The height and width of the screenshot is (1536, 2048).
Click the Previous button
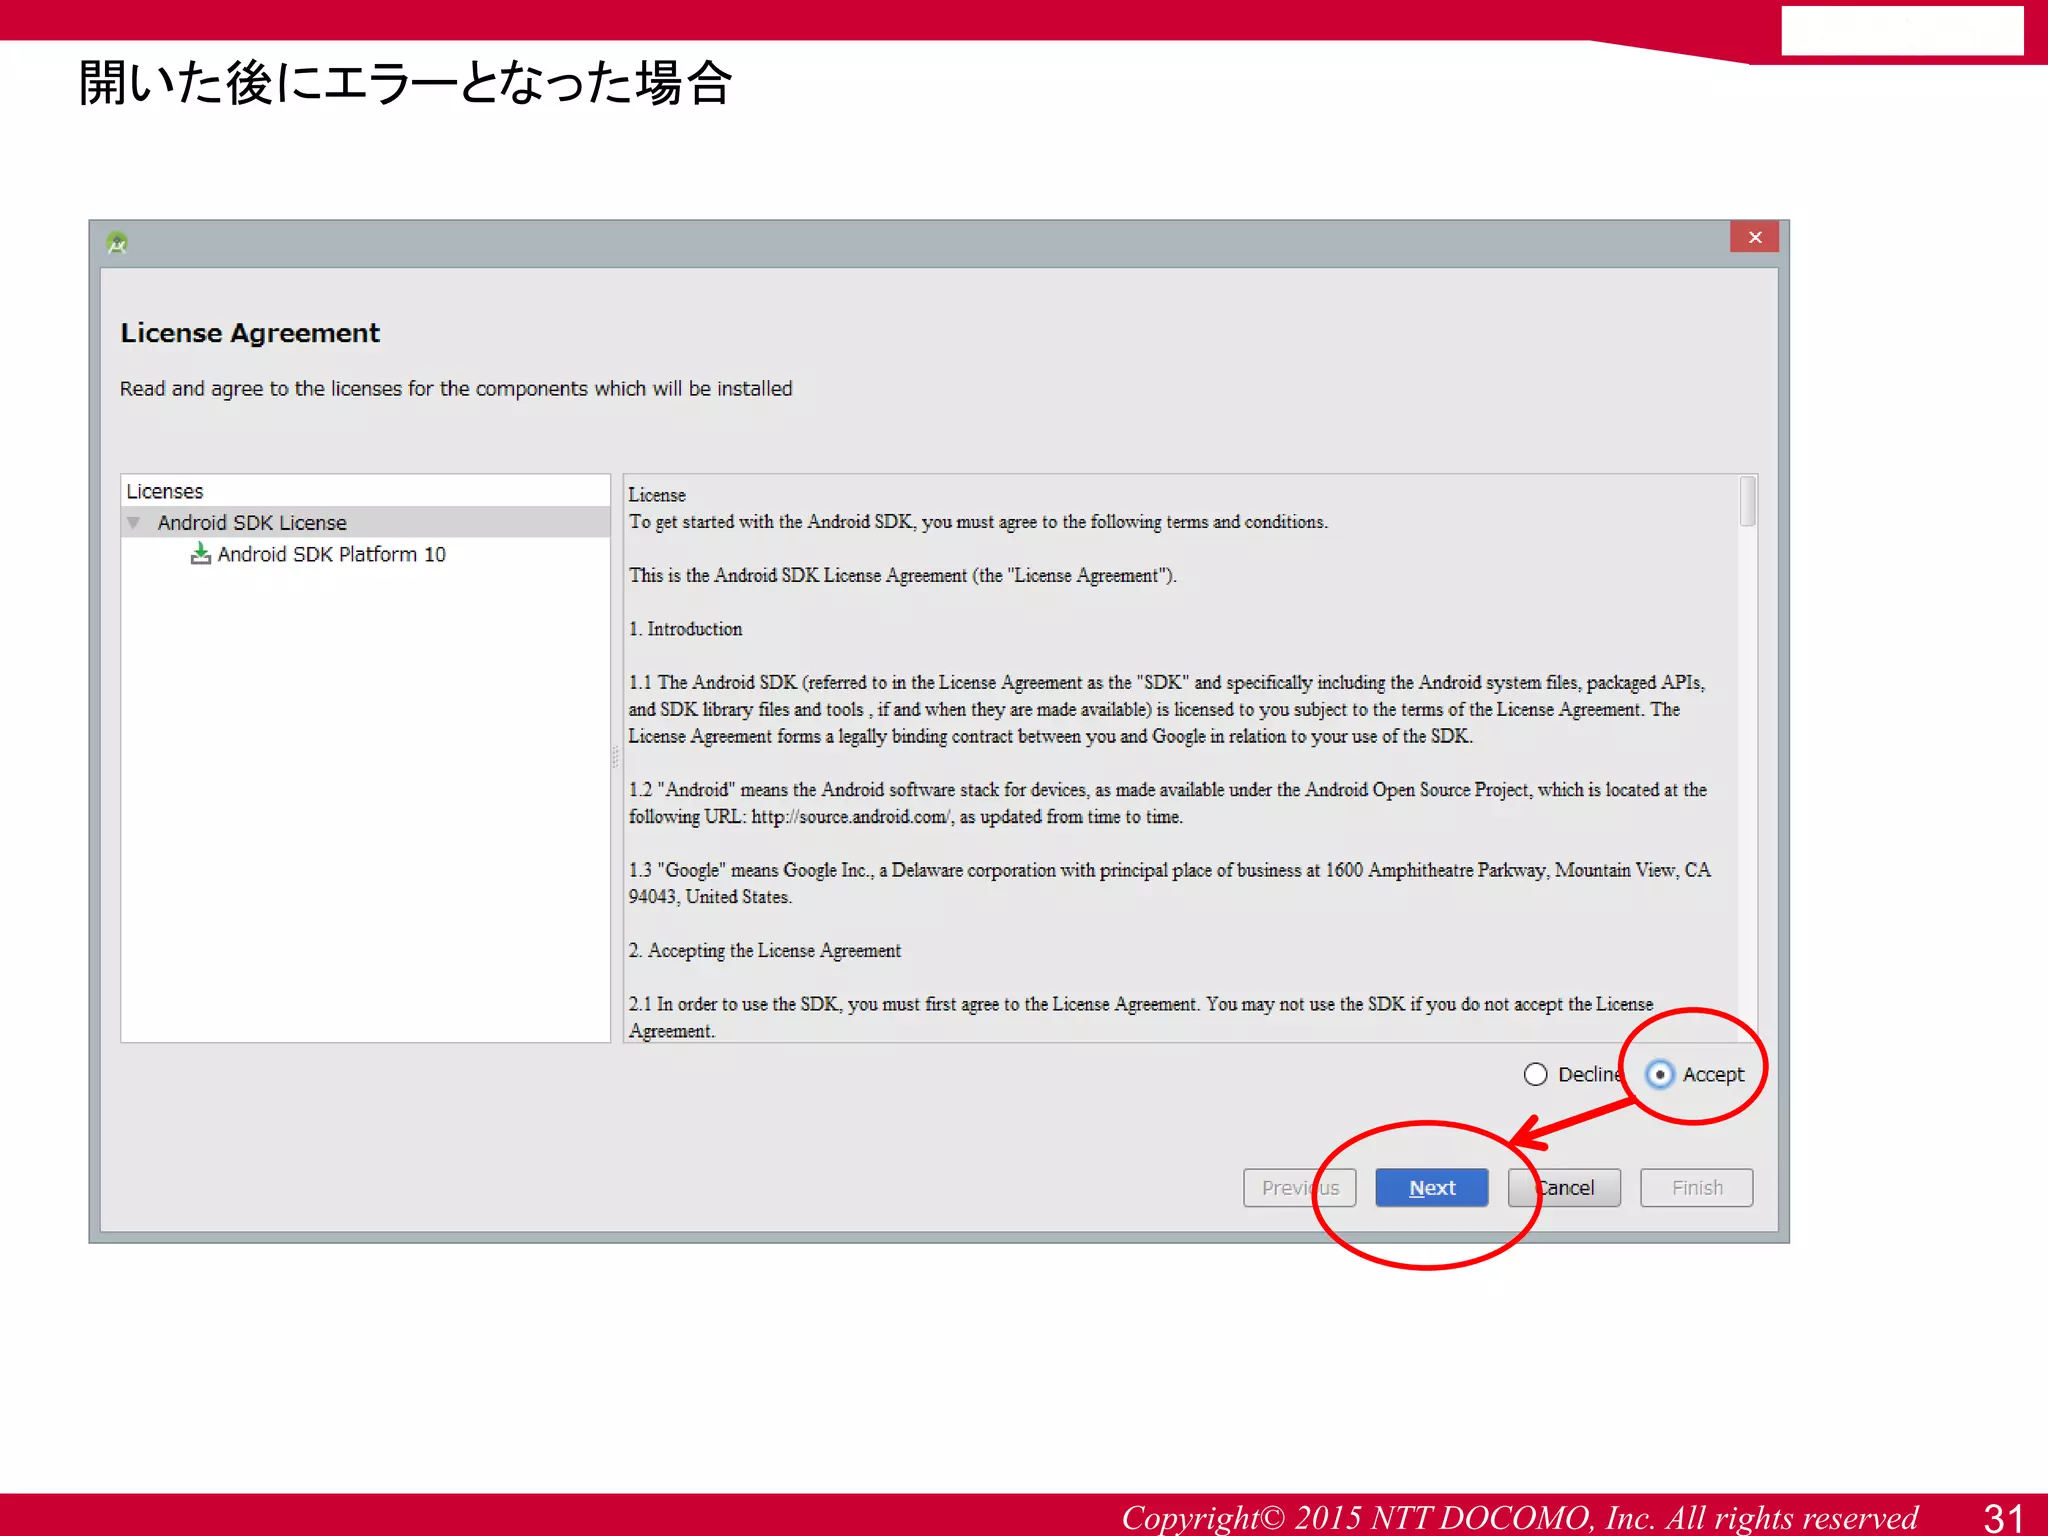(x=1299, y=1188)
